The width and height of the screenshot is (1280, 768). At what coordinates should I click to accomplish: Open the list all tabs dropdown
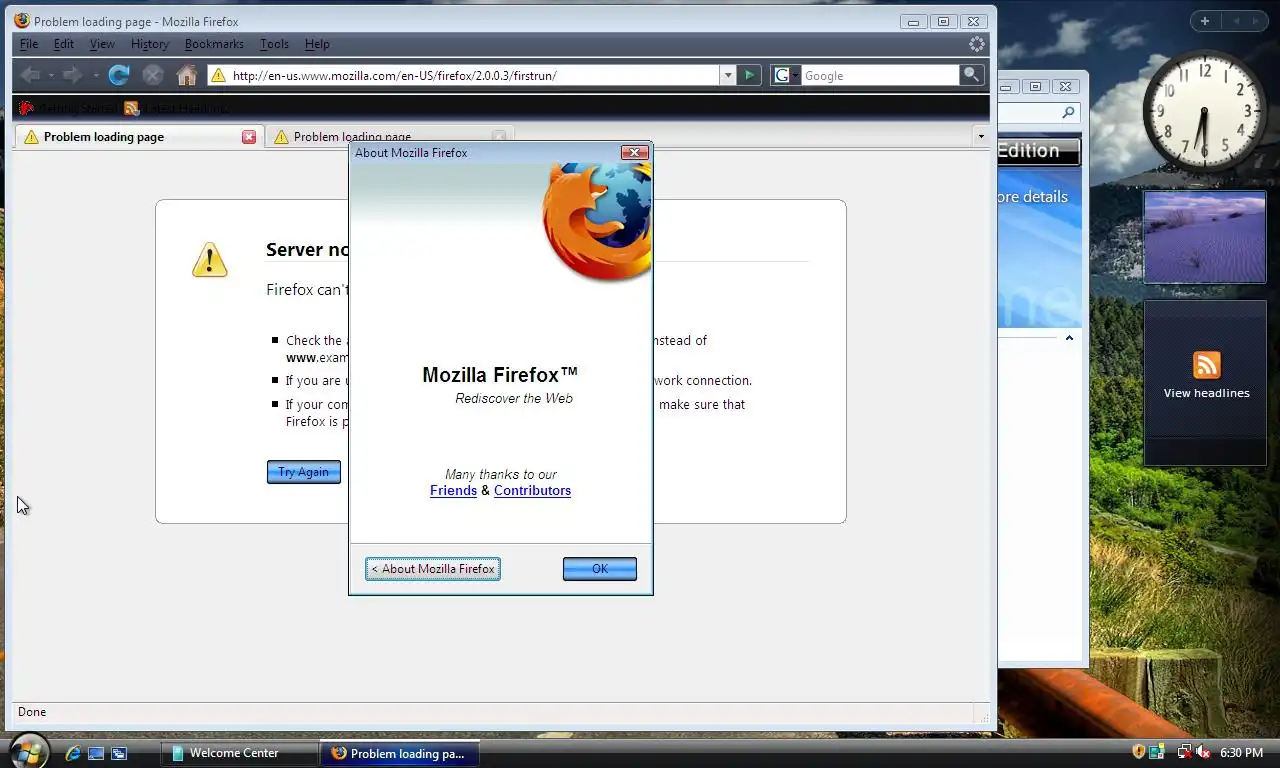coord(980,137)
